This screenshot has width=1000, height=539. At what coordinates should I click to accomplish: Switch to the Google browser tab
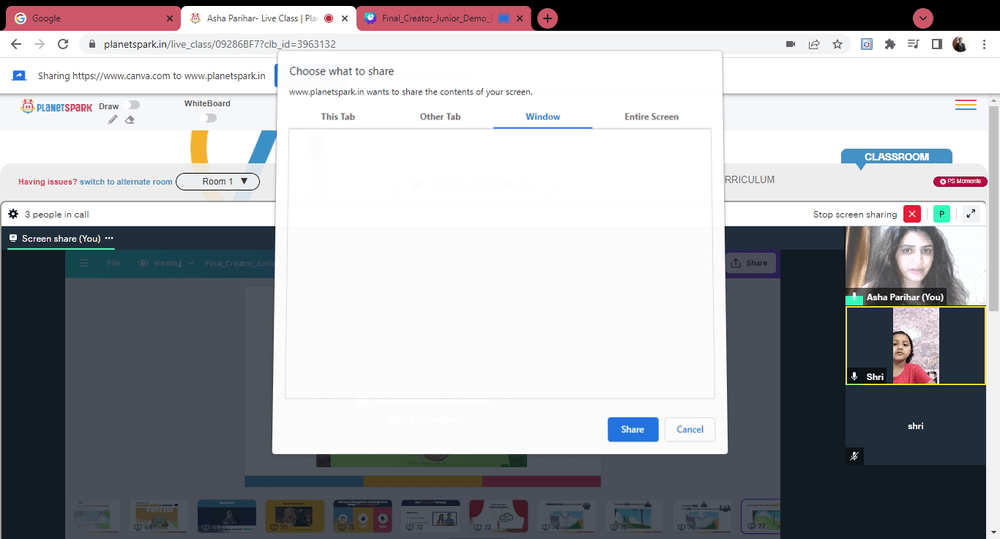[x=92, y=18]
